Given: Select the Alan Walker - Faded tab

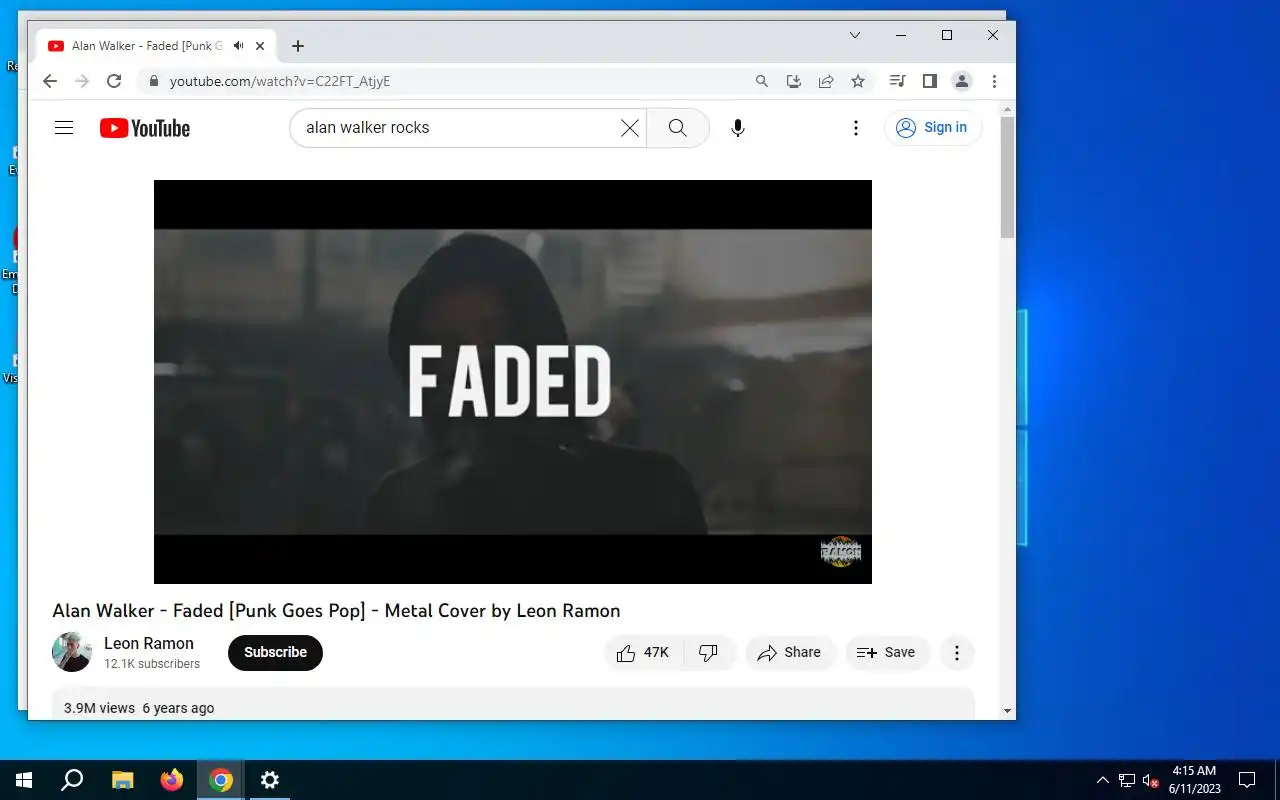Looking at the screenshot, I should 147,46.
